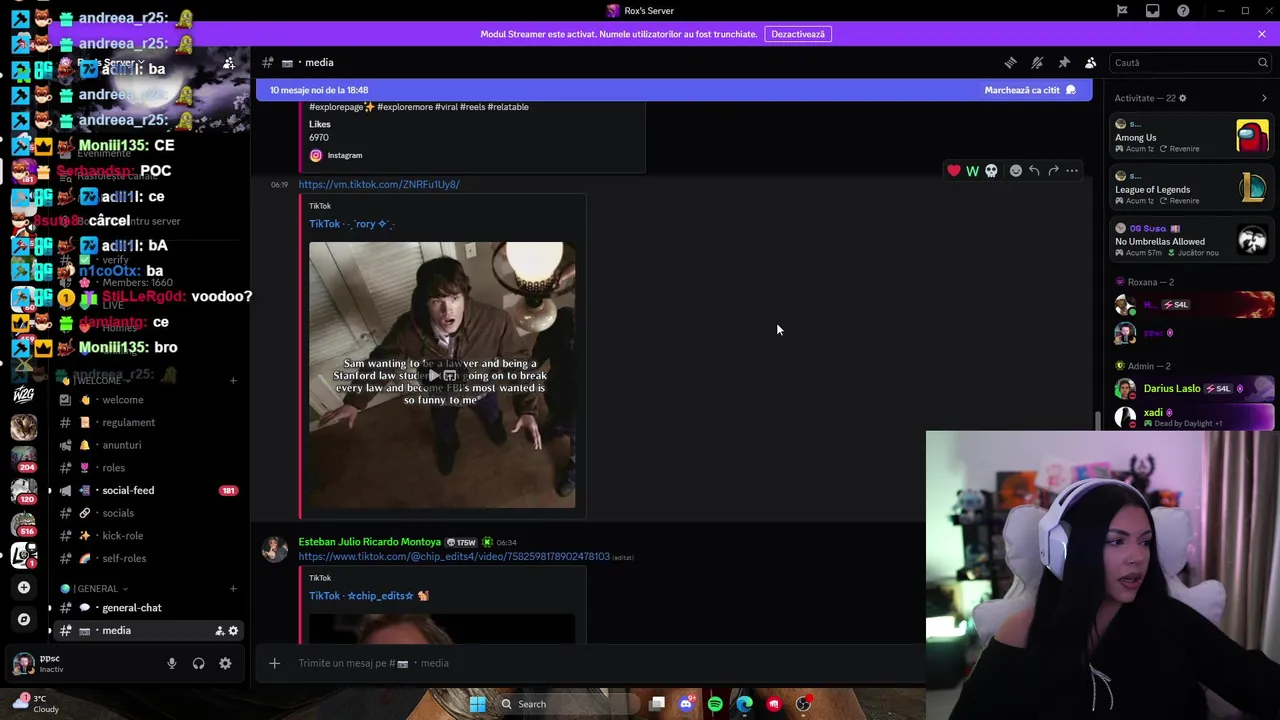
Task: Open the TikTok rory embed title
Action: tap(352, 224)
